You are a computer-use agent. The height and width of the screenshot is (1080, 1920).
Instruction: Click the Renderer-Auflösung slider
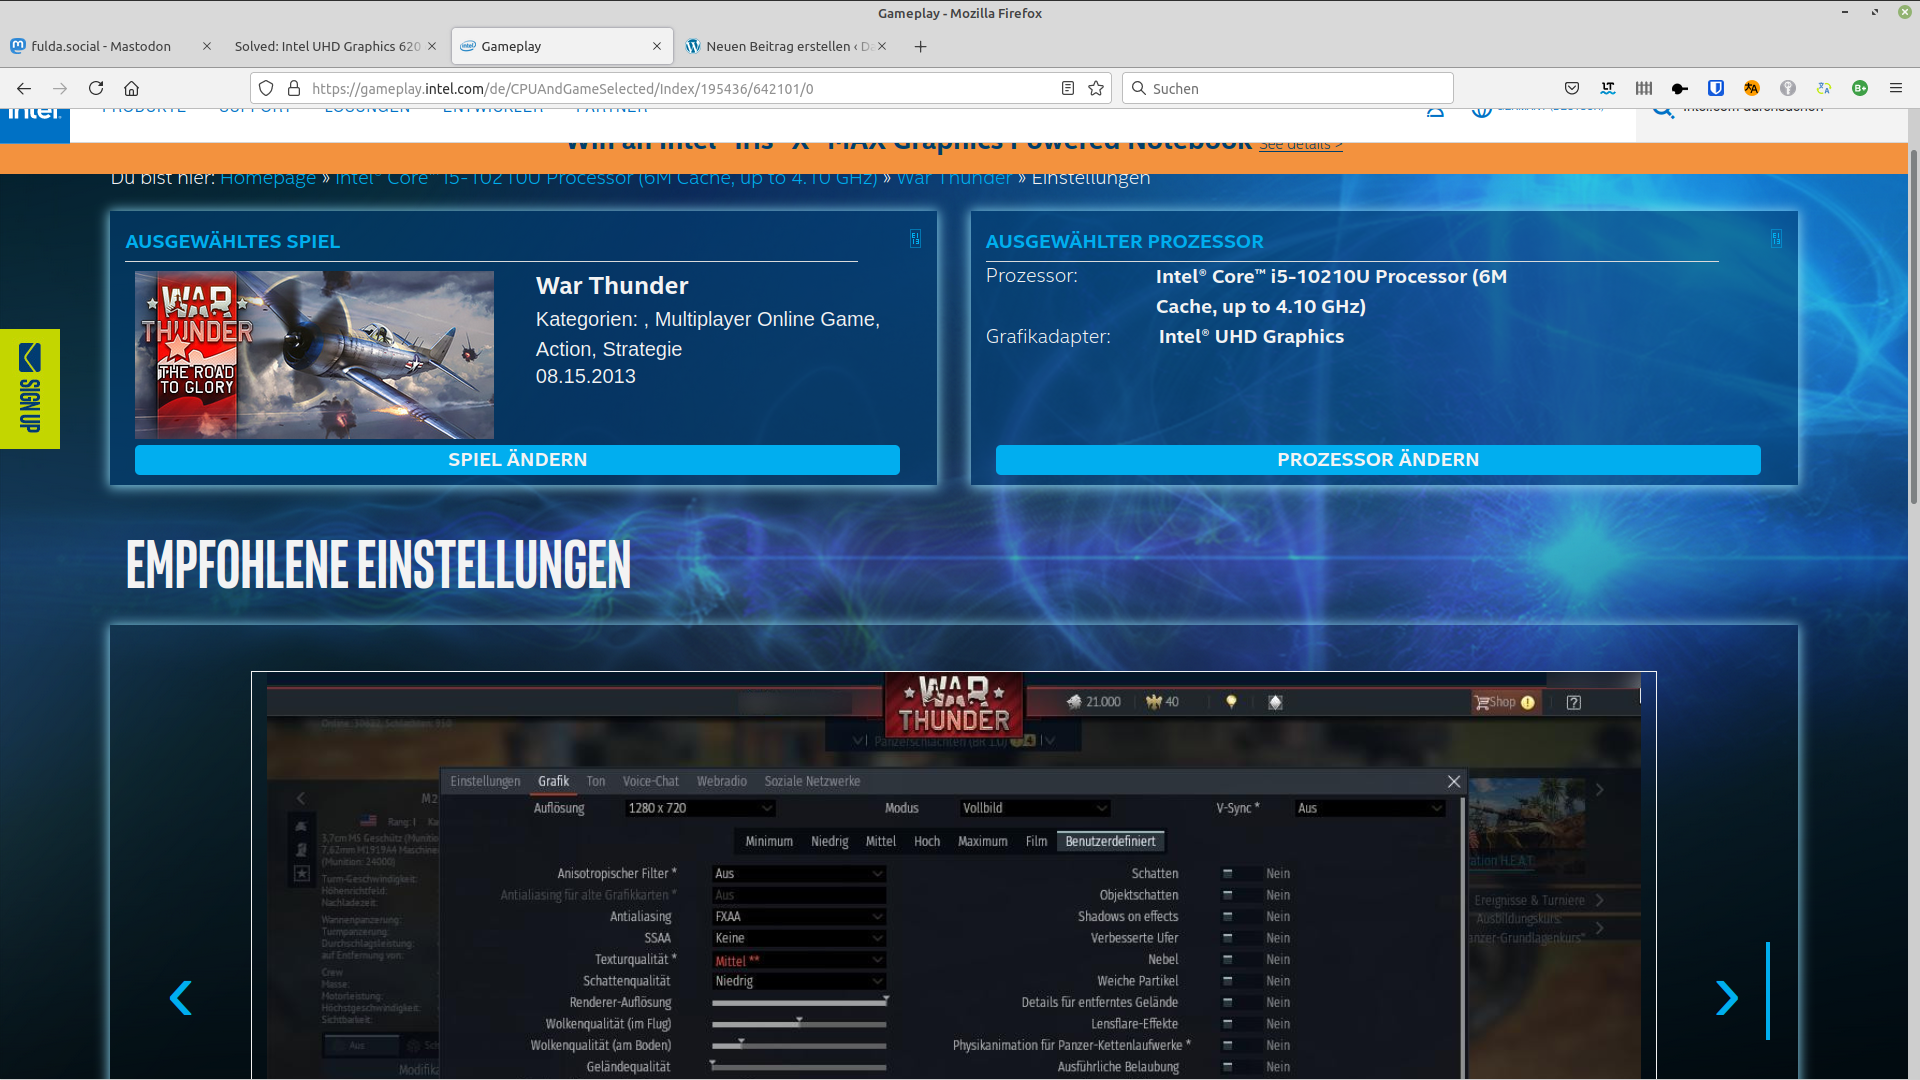799,1003
